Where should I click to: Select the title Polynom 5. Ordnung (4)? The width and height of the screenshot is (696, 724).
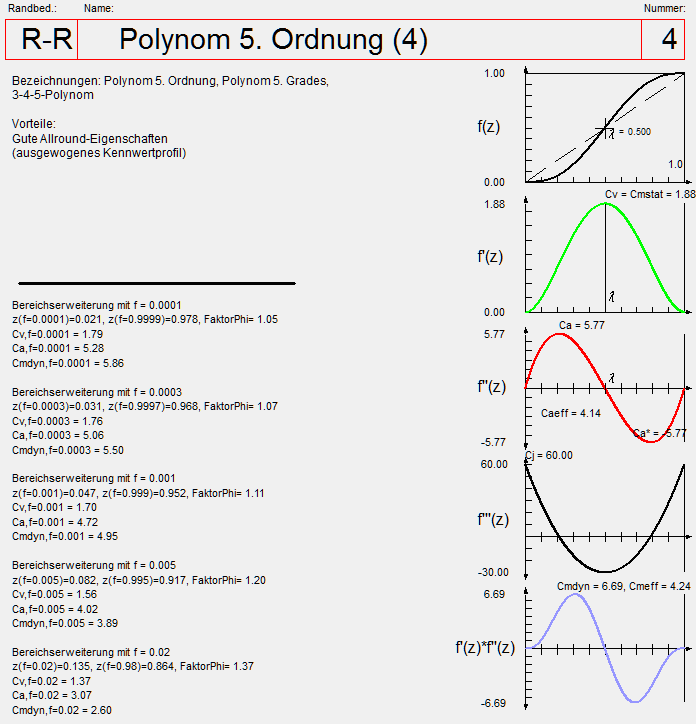coord(273,40)
